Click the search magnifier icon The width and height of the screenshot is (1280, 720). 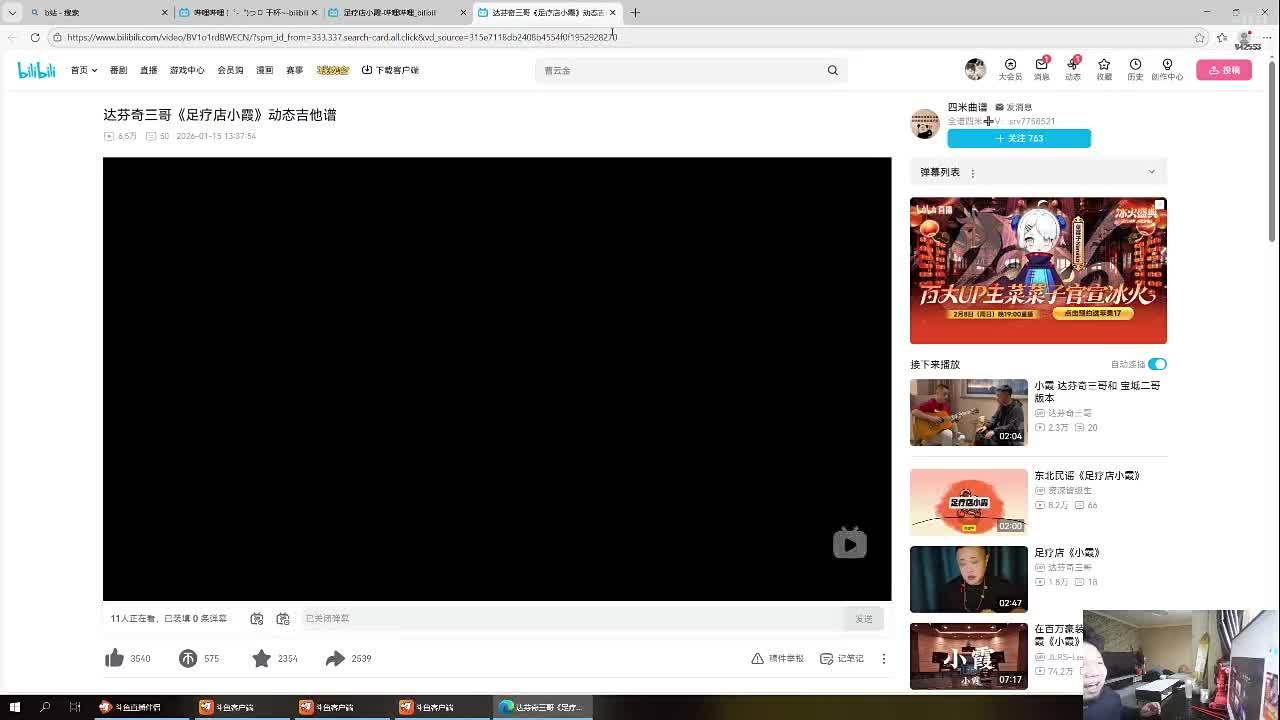[x=832, y=70]
